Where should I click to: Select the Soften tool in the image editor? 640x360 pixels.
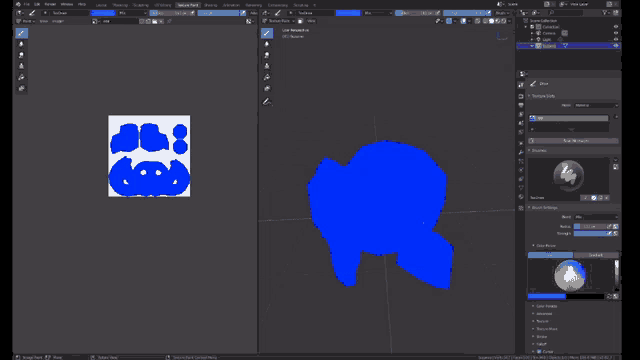[22, 44]
